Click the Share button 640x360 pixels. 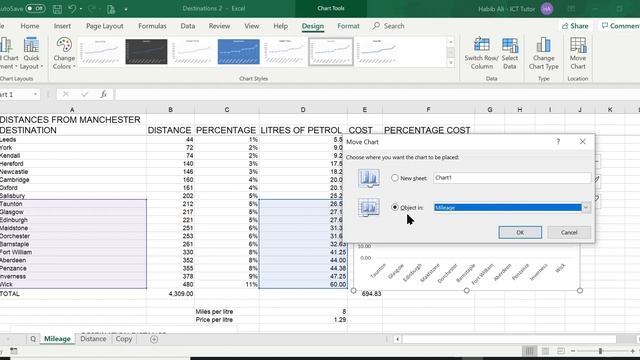[x=576, y=26]
